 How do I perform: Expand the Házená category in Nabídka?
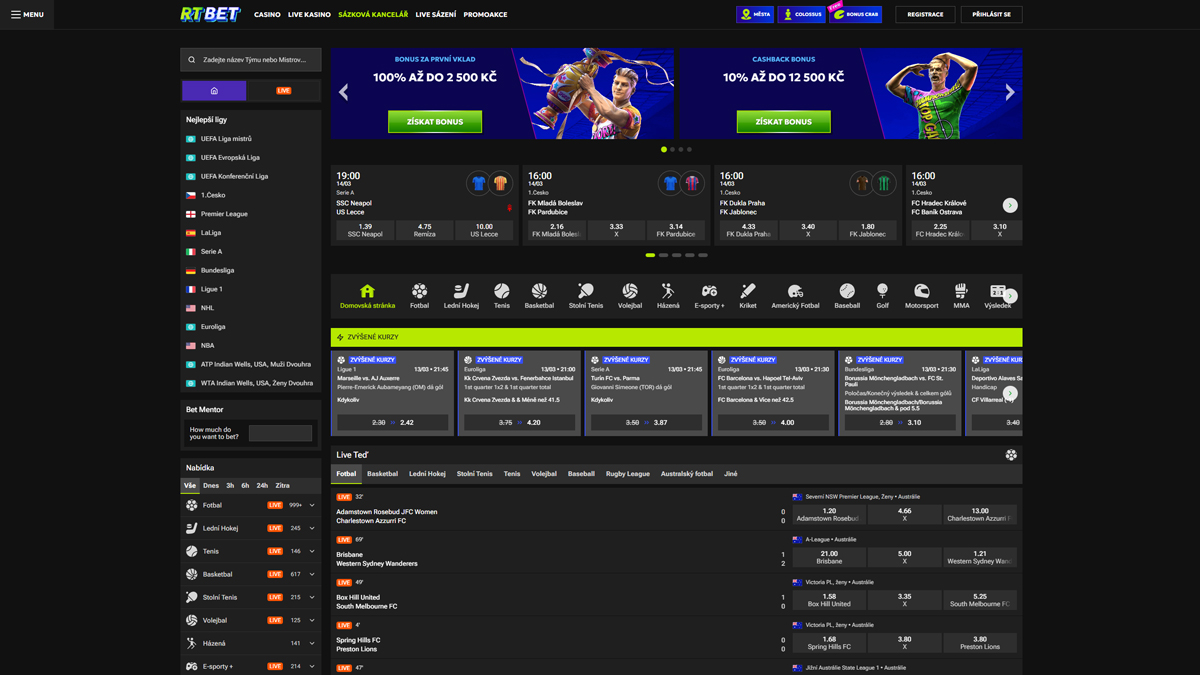pos(312,644)
